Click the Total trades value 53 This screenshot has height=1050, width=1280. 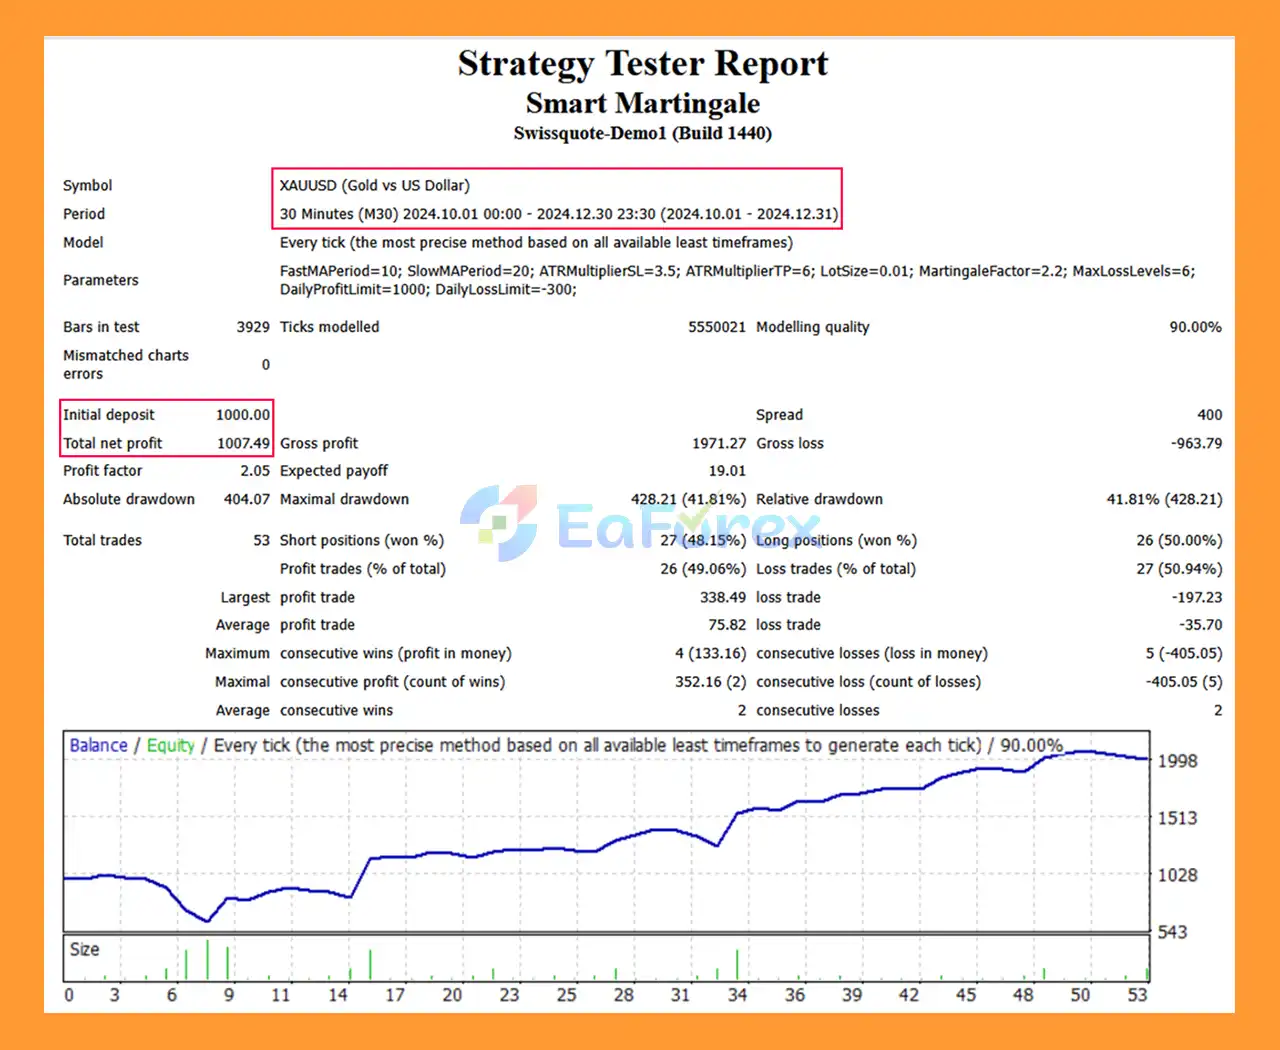tap(261, 540)
